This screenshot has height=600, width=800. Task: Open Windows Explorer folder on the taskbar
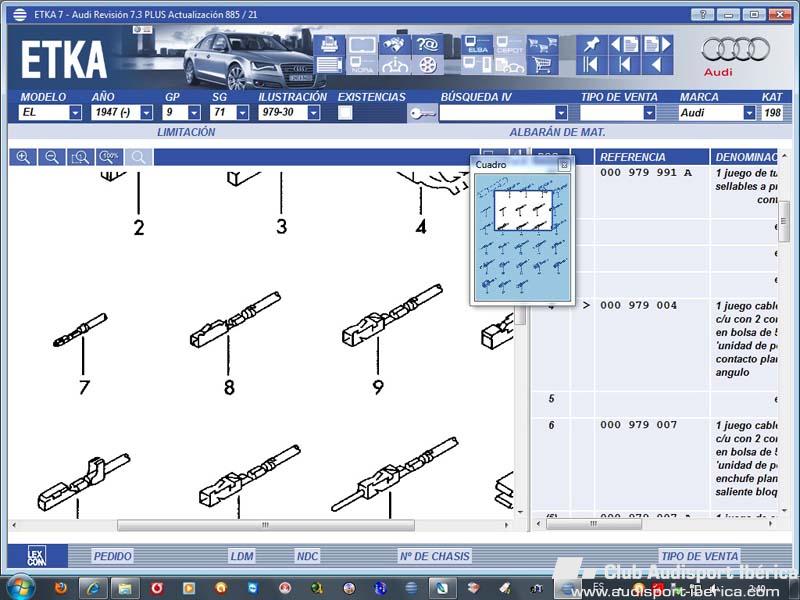click(124, 588)
